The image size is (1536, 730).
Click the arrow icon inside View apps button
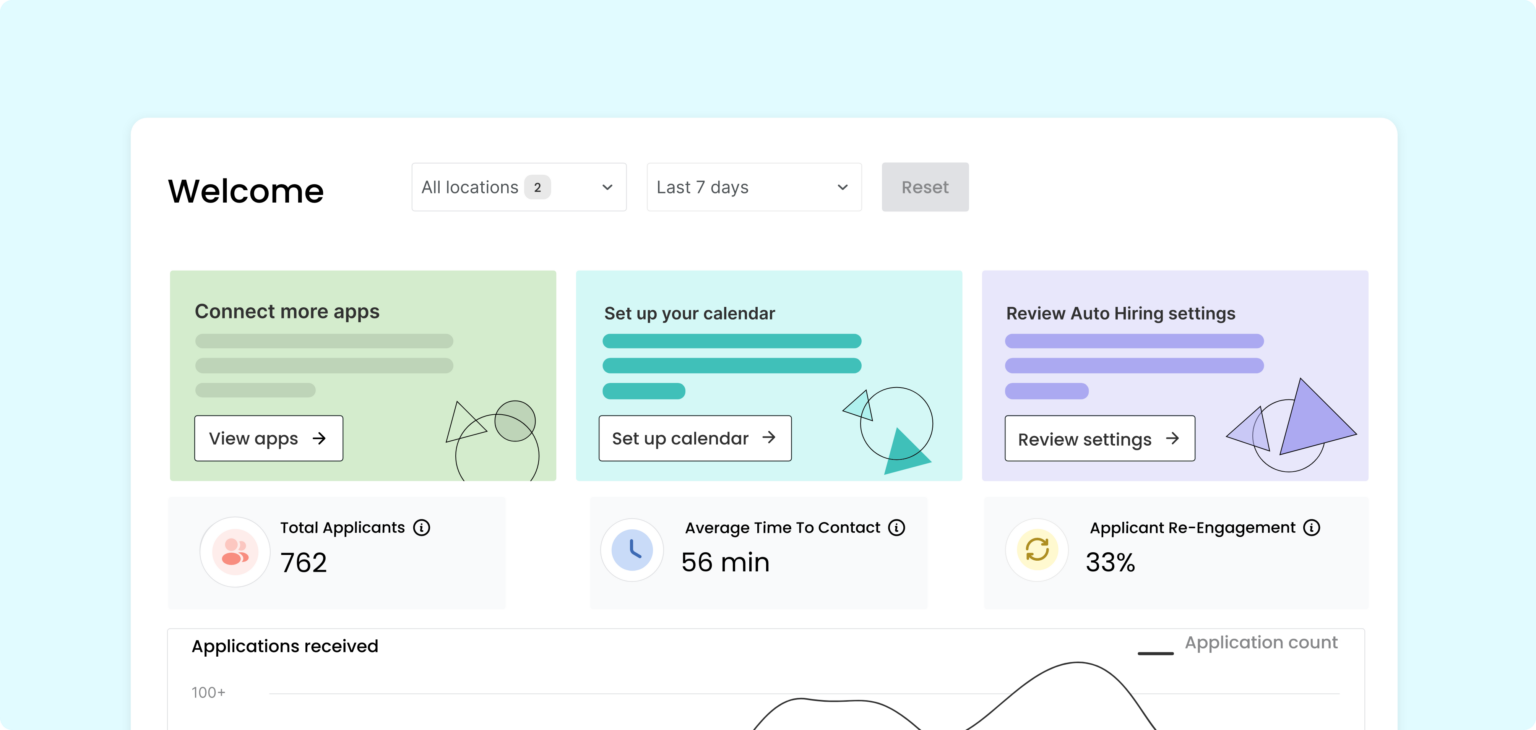(322, 438)
